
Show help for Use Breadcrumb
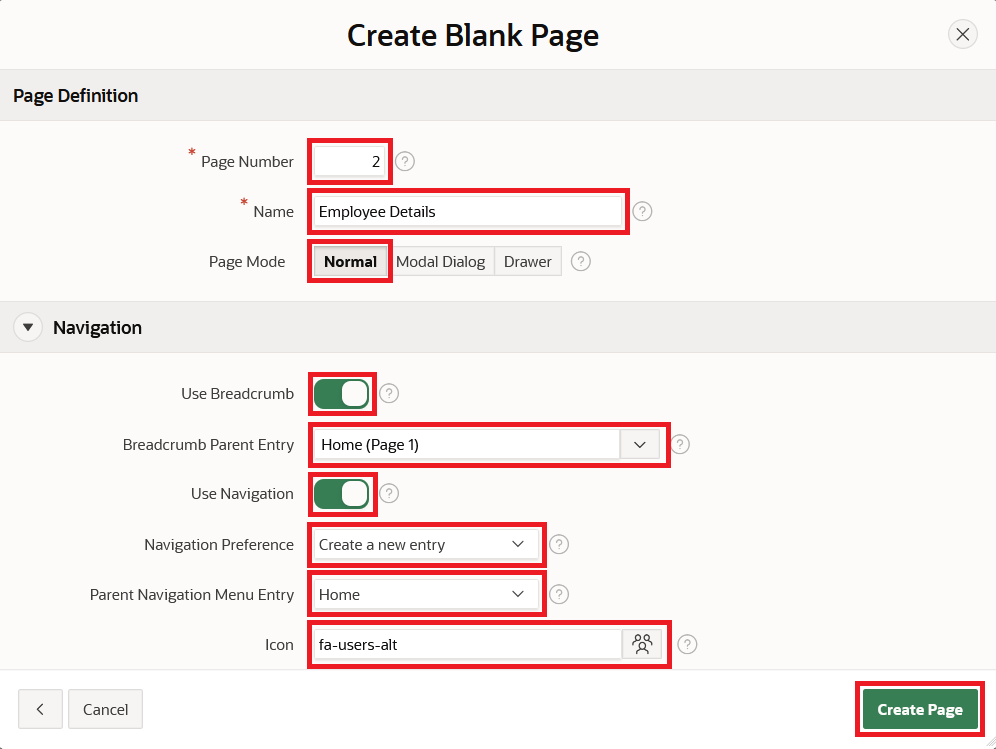389,394
